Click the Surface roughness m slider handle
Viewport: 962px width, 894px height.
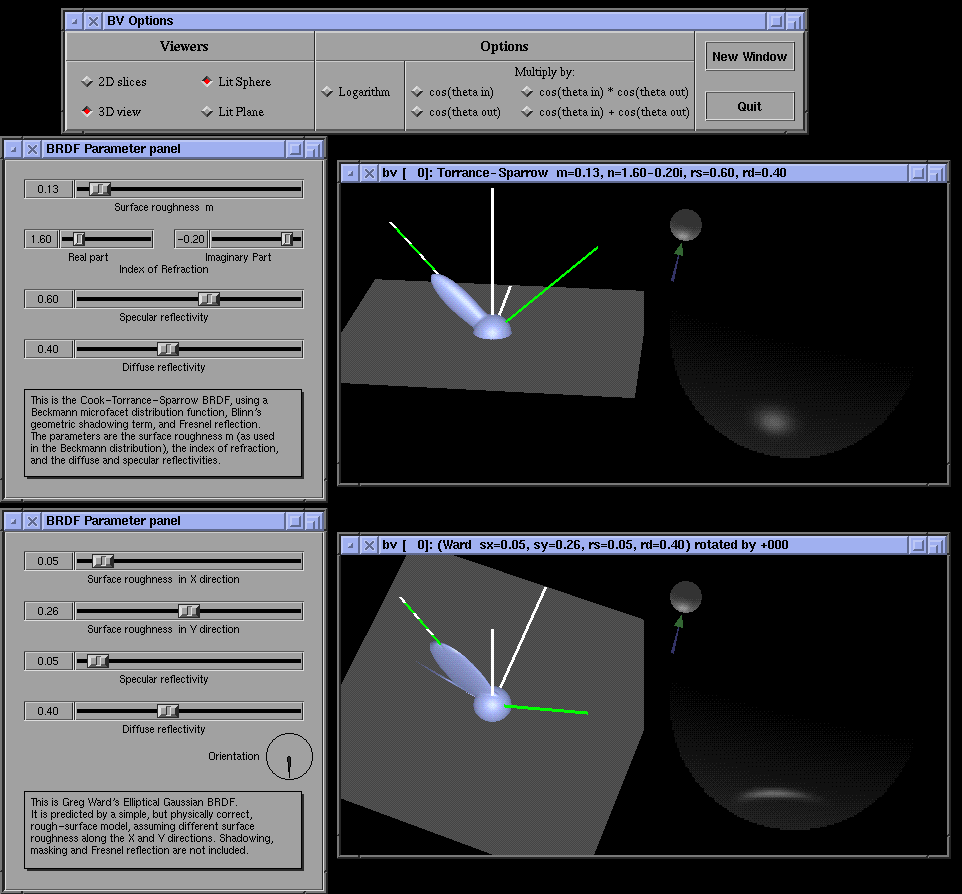pos(99,189)
